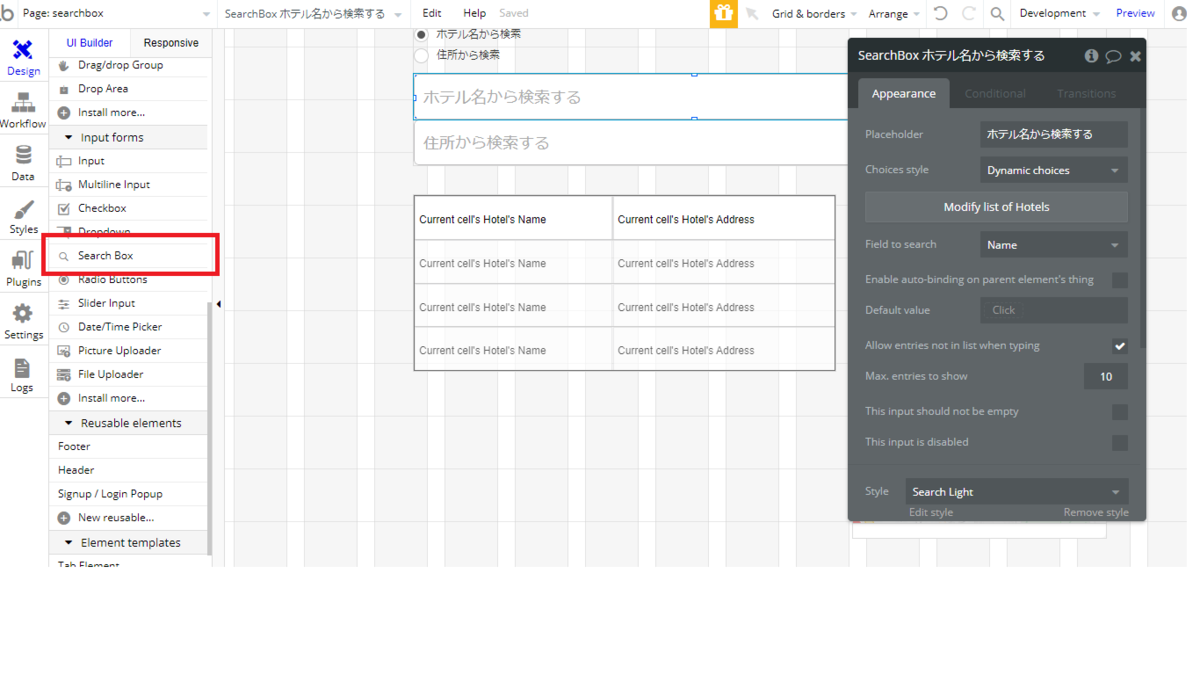Click the Default value field
Viewport: 1200px width, 675px height.
pos(1053,311)
